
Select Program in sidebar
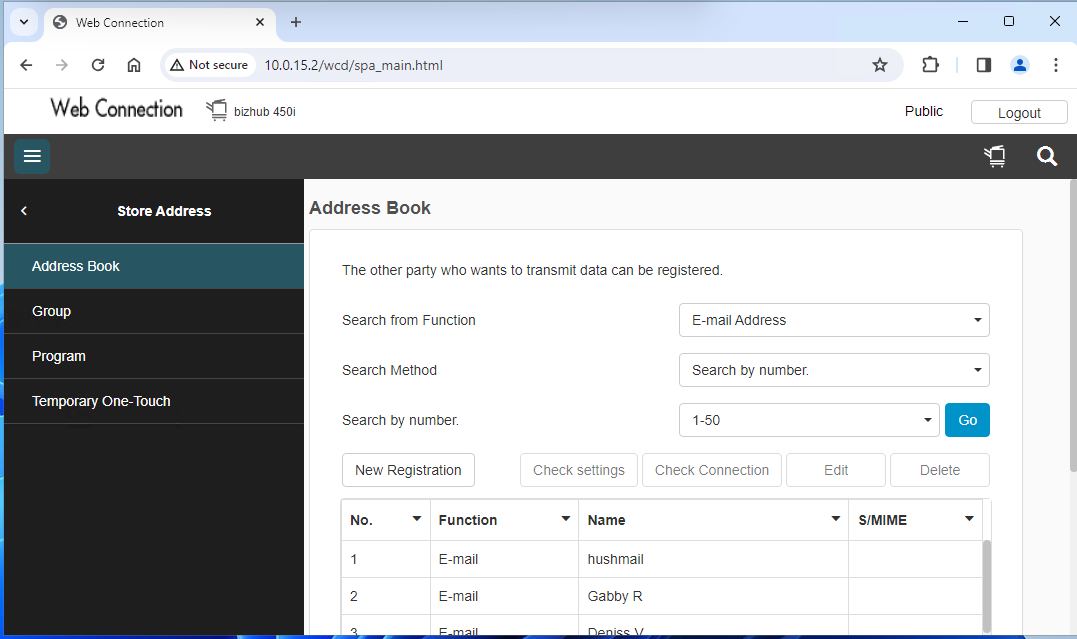[154, 356]
